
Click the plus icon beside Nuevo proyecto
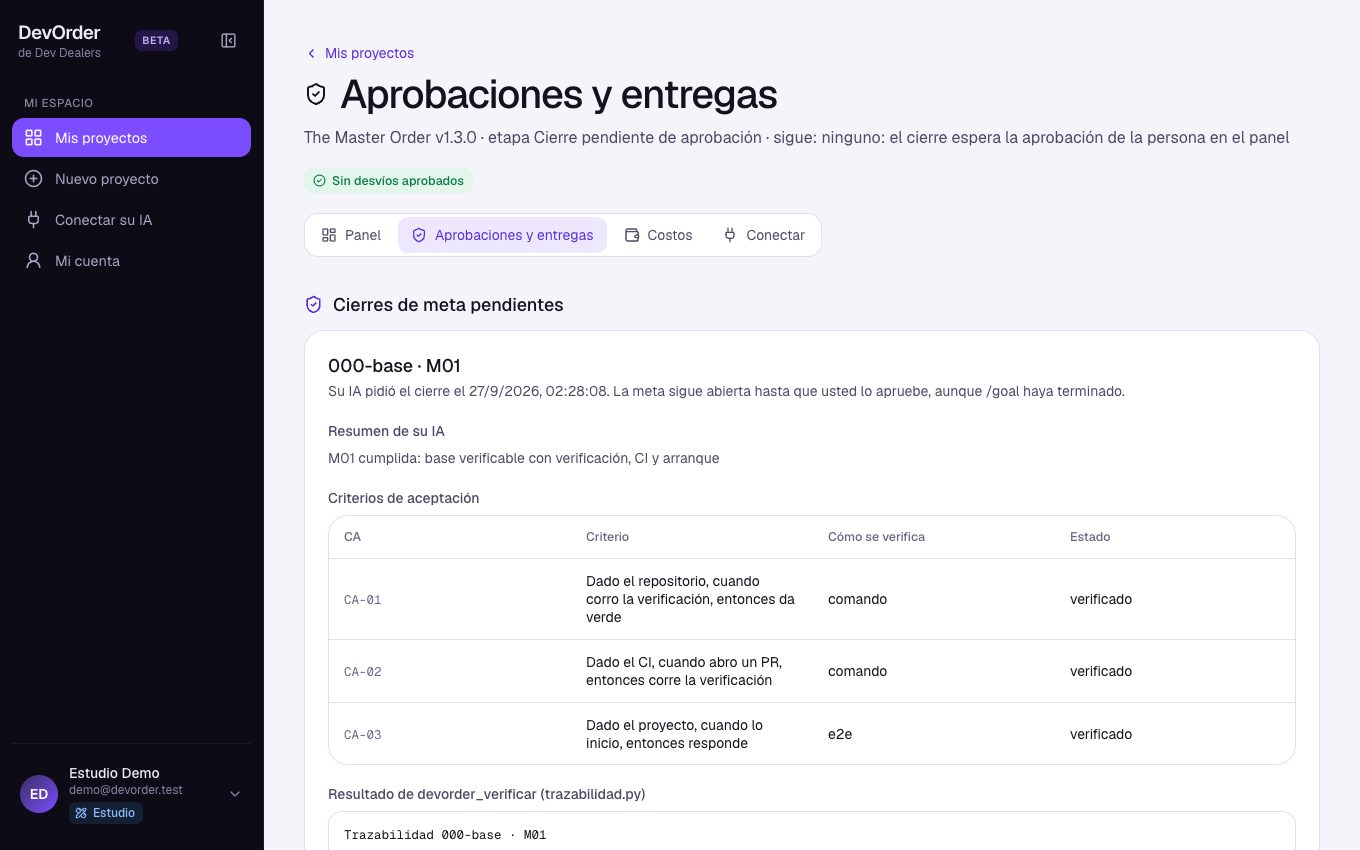[x=33, y=179]
